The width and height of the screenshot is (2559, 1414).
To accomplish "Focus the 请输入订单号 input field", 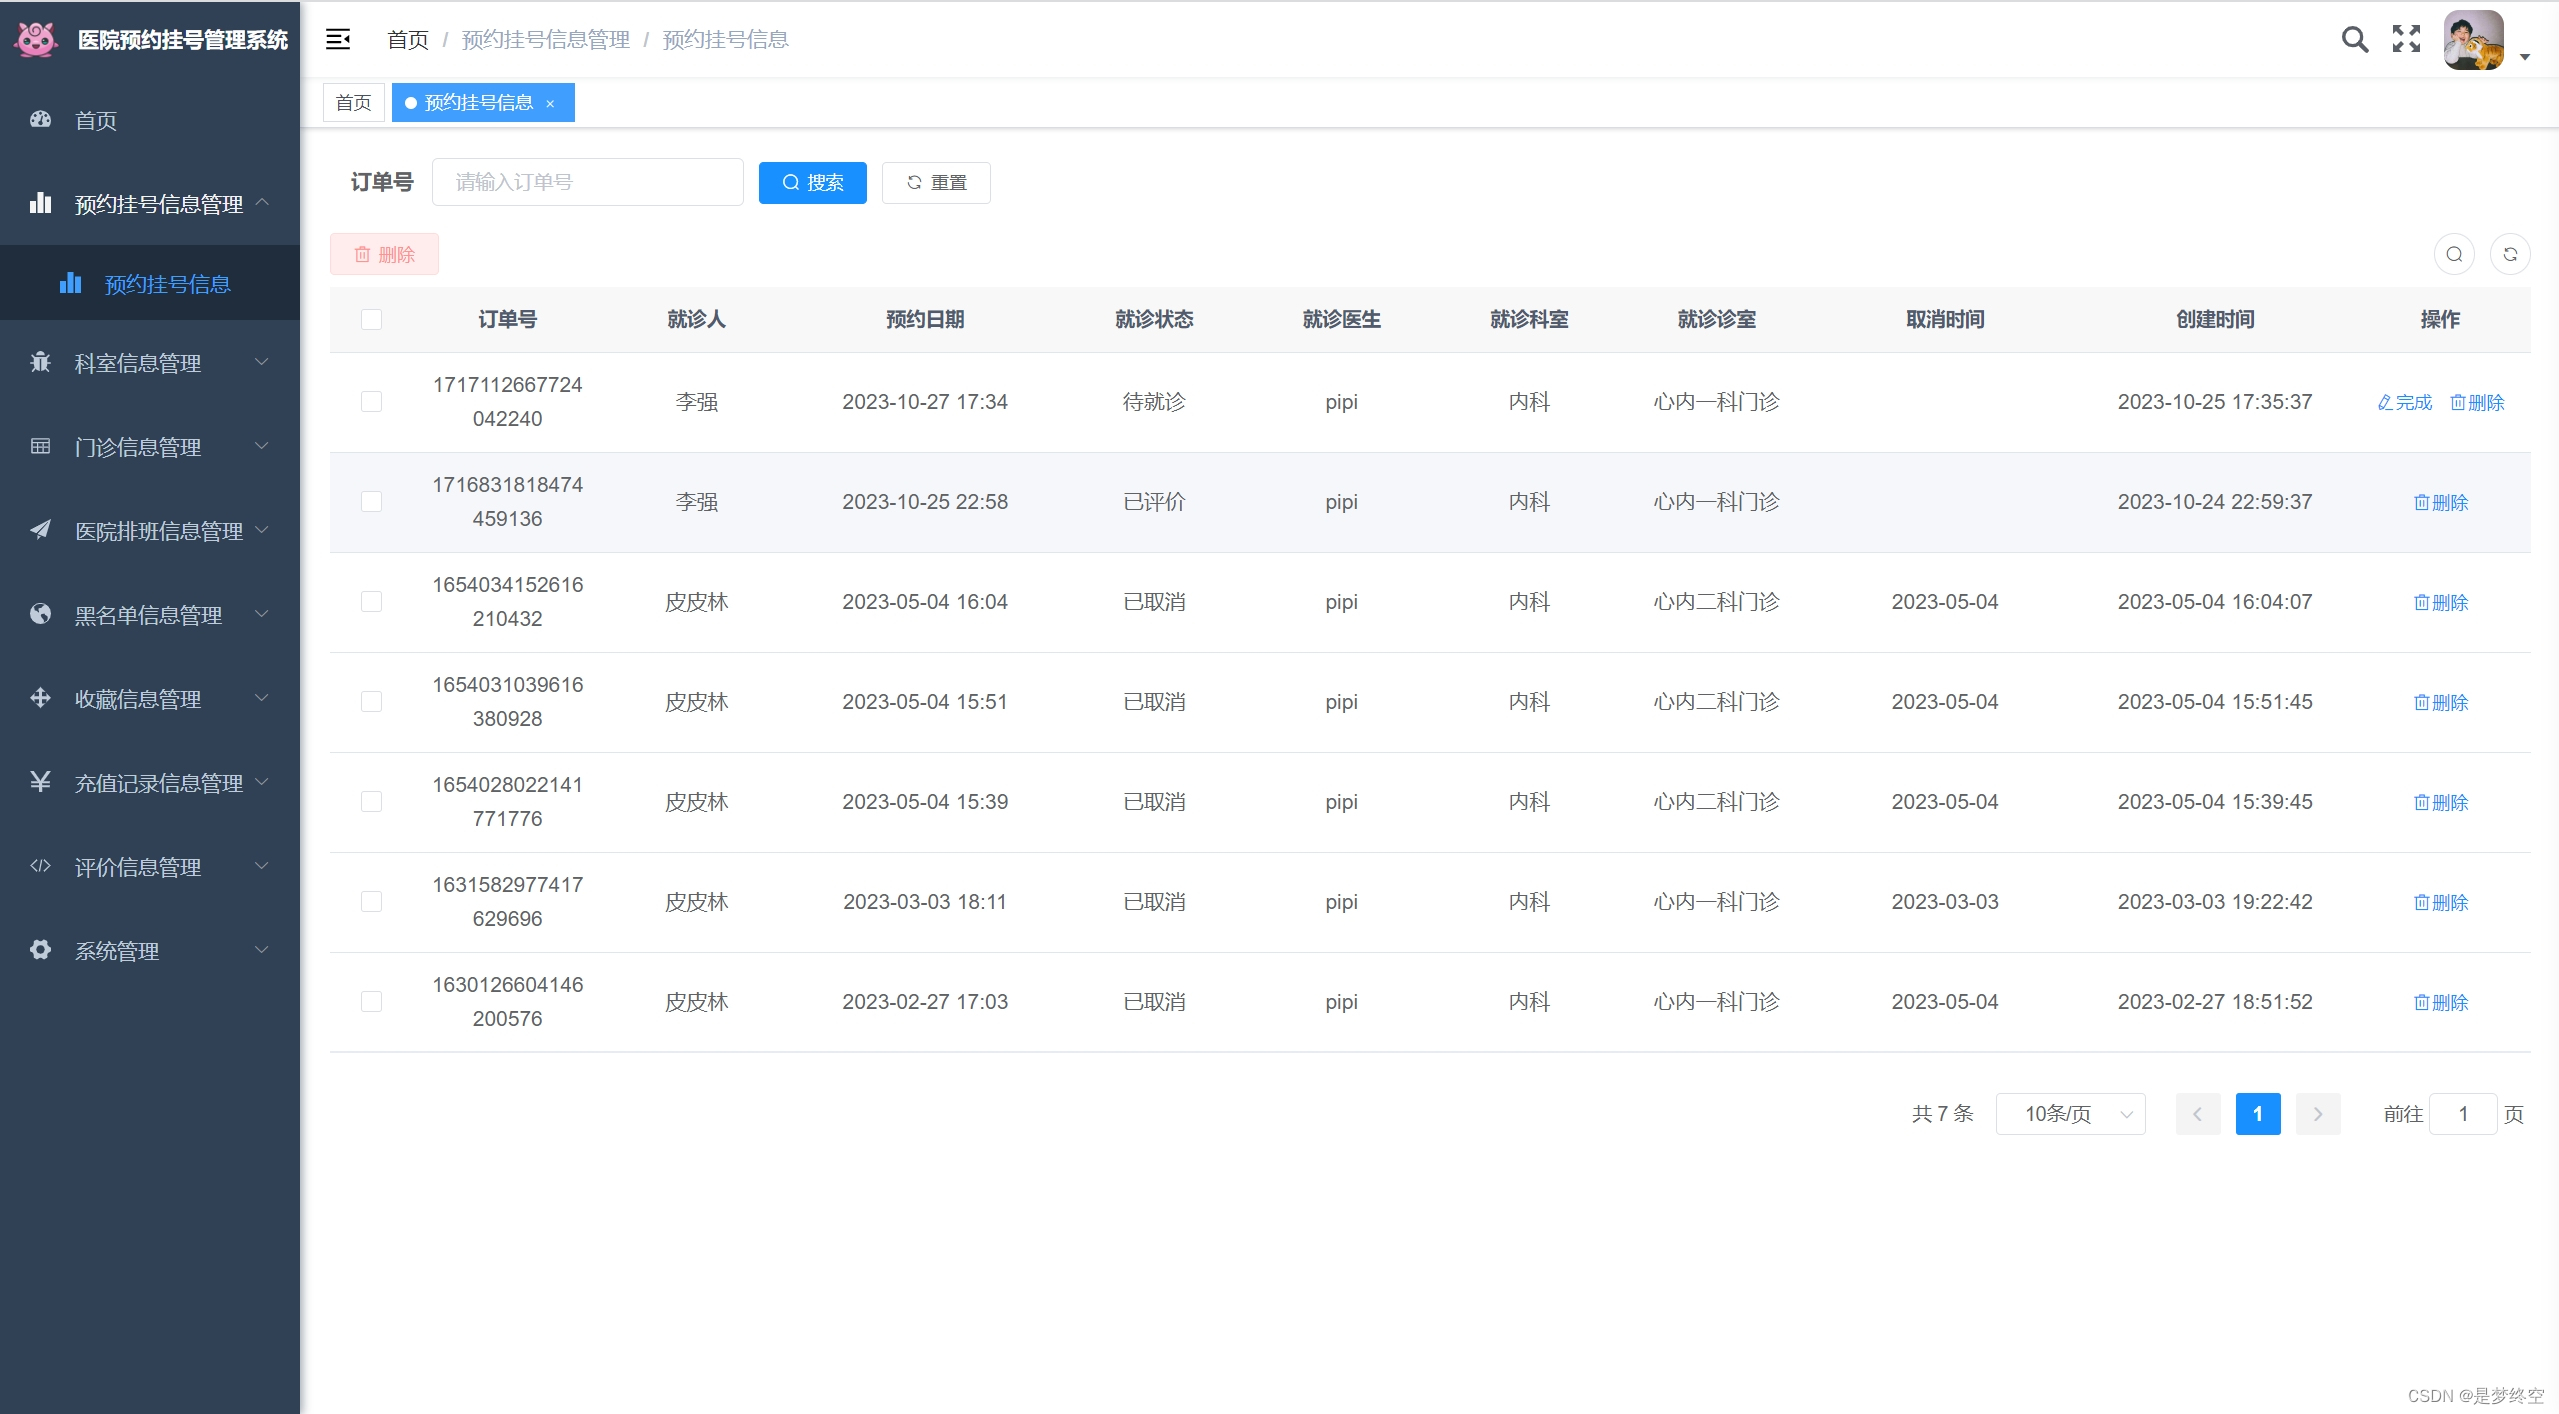I will (x=587, y=182).
